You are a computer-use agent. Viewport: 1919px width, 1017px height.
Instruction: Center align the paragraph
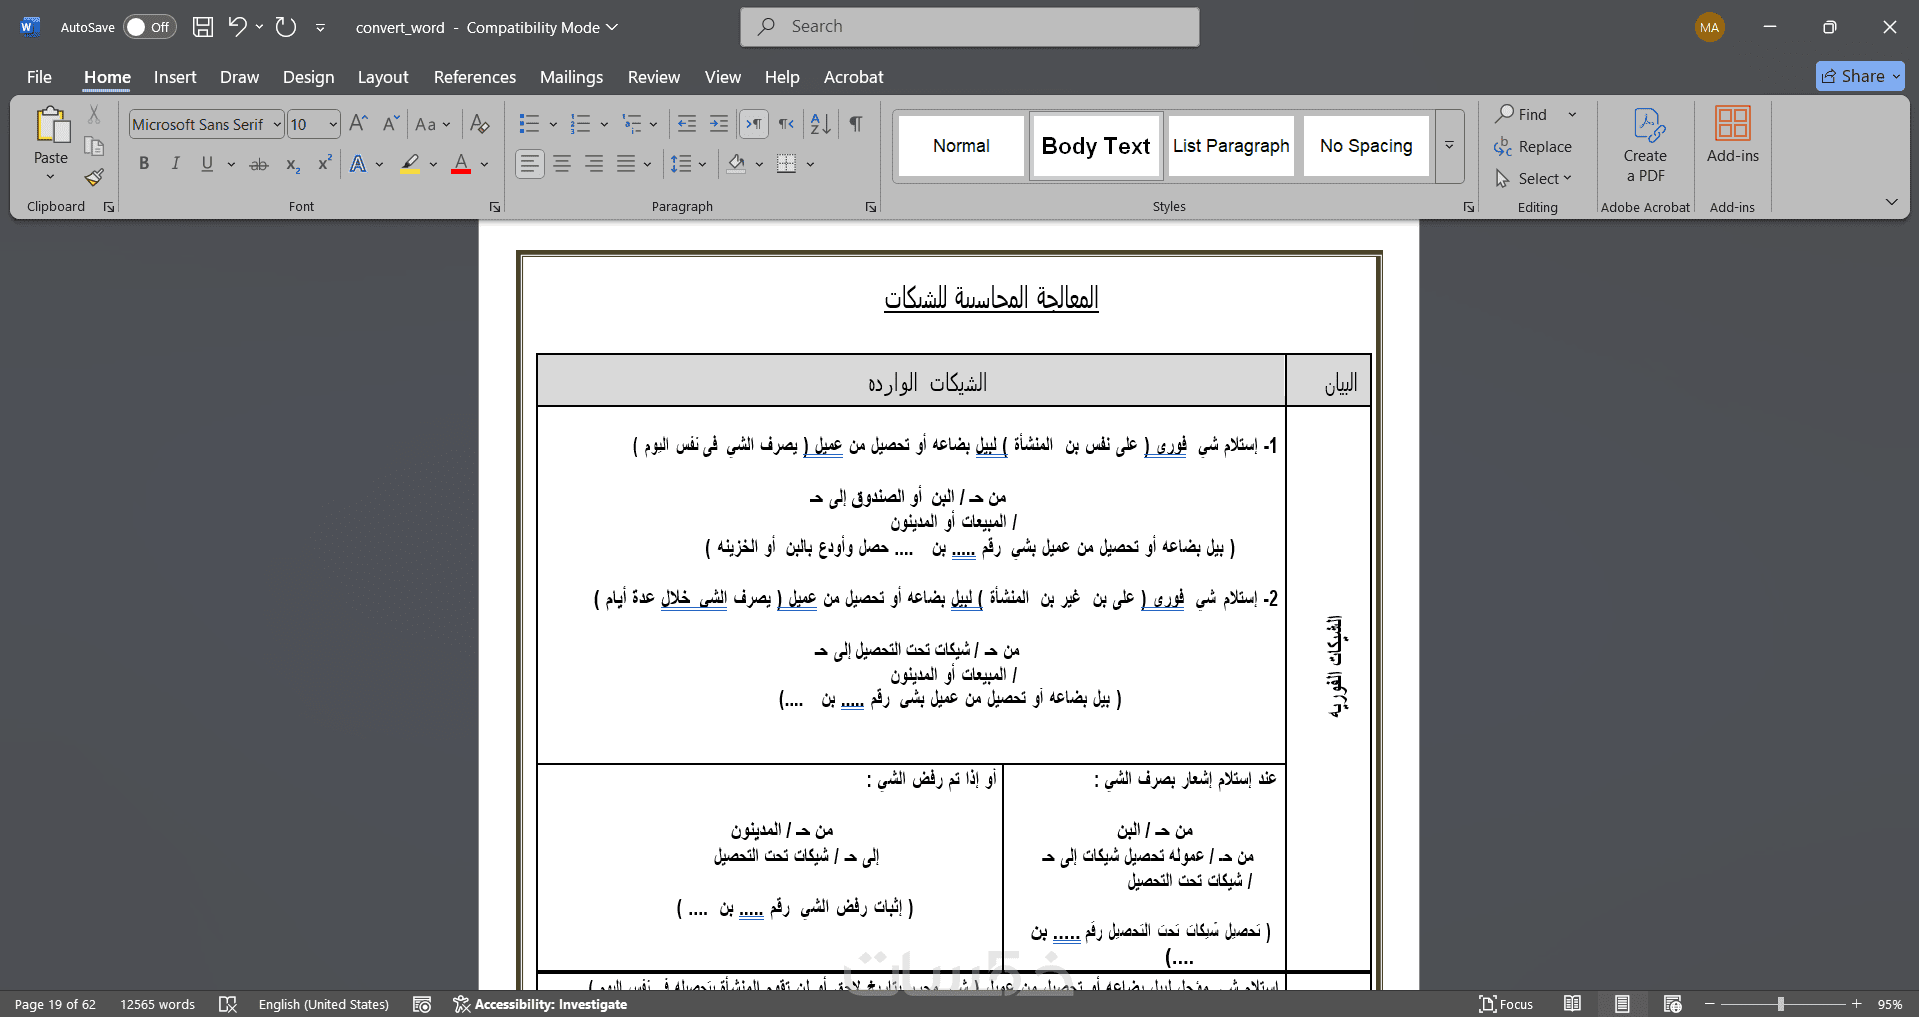(x=563, y=164)
